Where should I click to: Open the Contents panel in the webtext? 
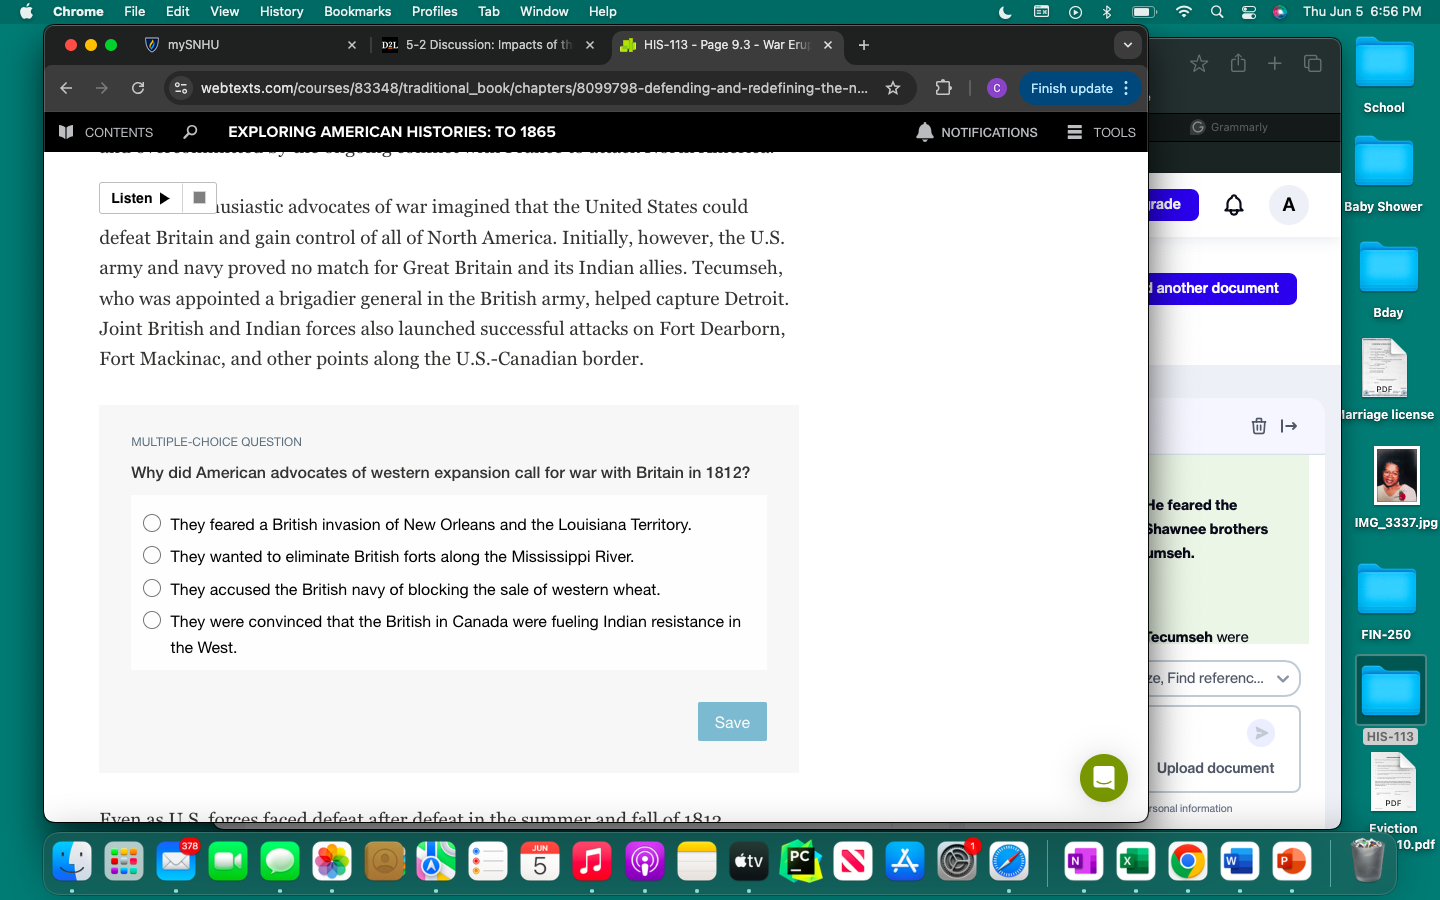106,132
